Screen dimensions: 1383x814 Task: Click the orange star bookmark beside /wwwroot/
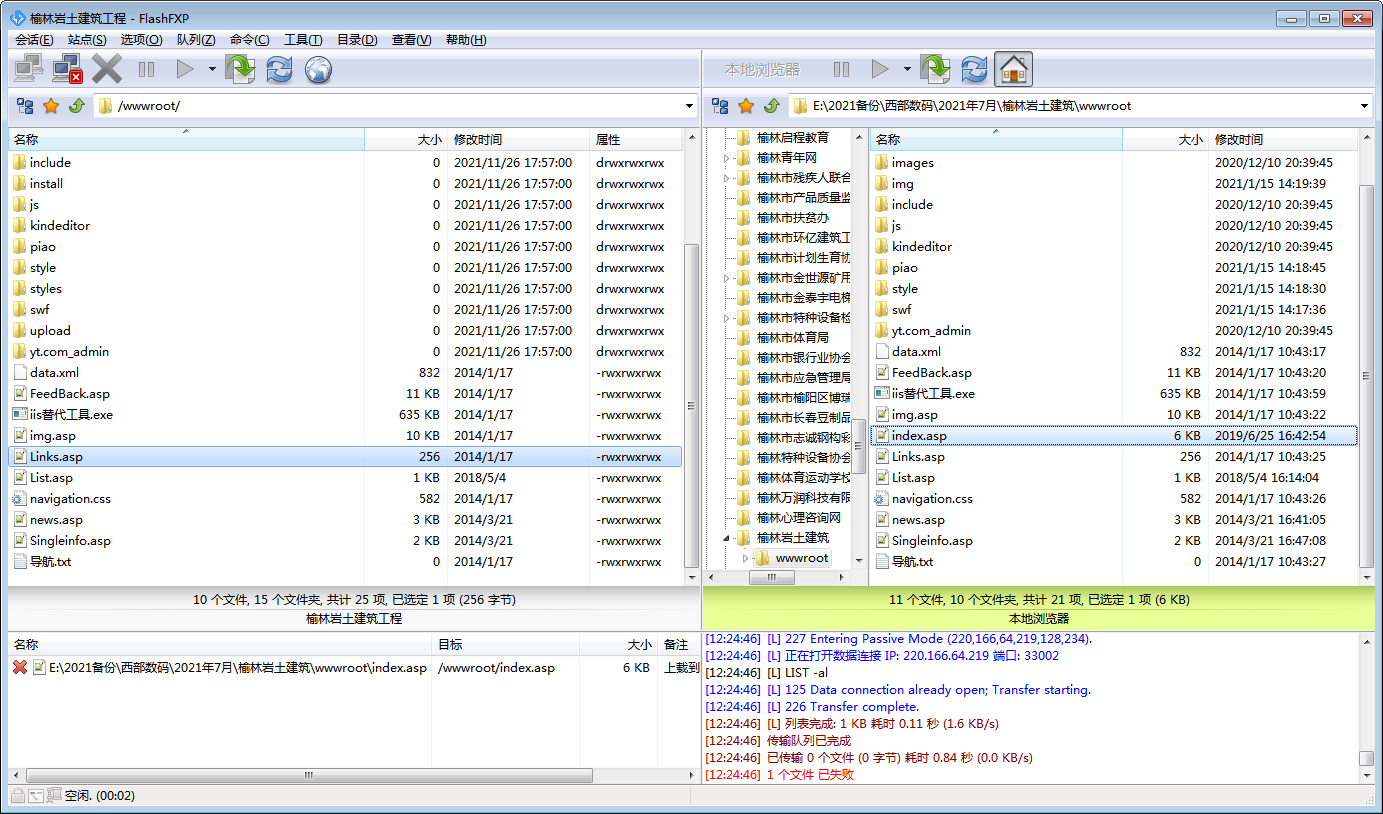[x=50, y=106]
